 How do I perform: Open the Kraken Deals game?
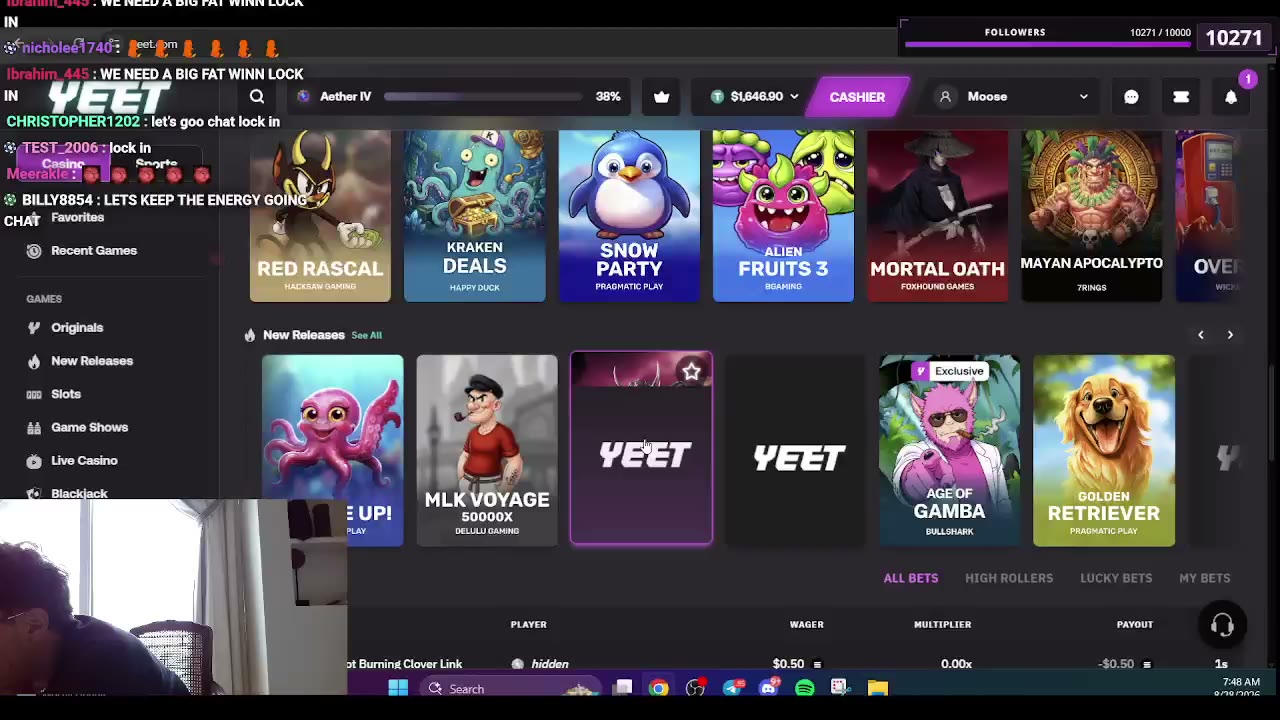coord(474,215)
